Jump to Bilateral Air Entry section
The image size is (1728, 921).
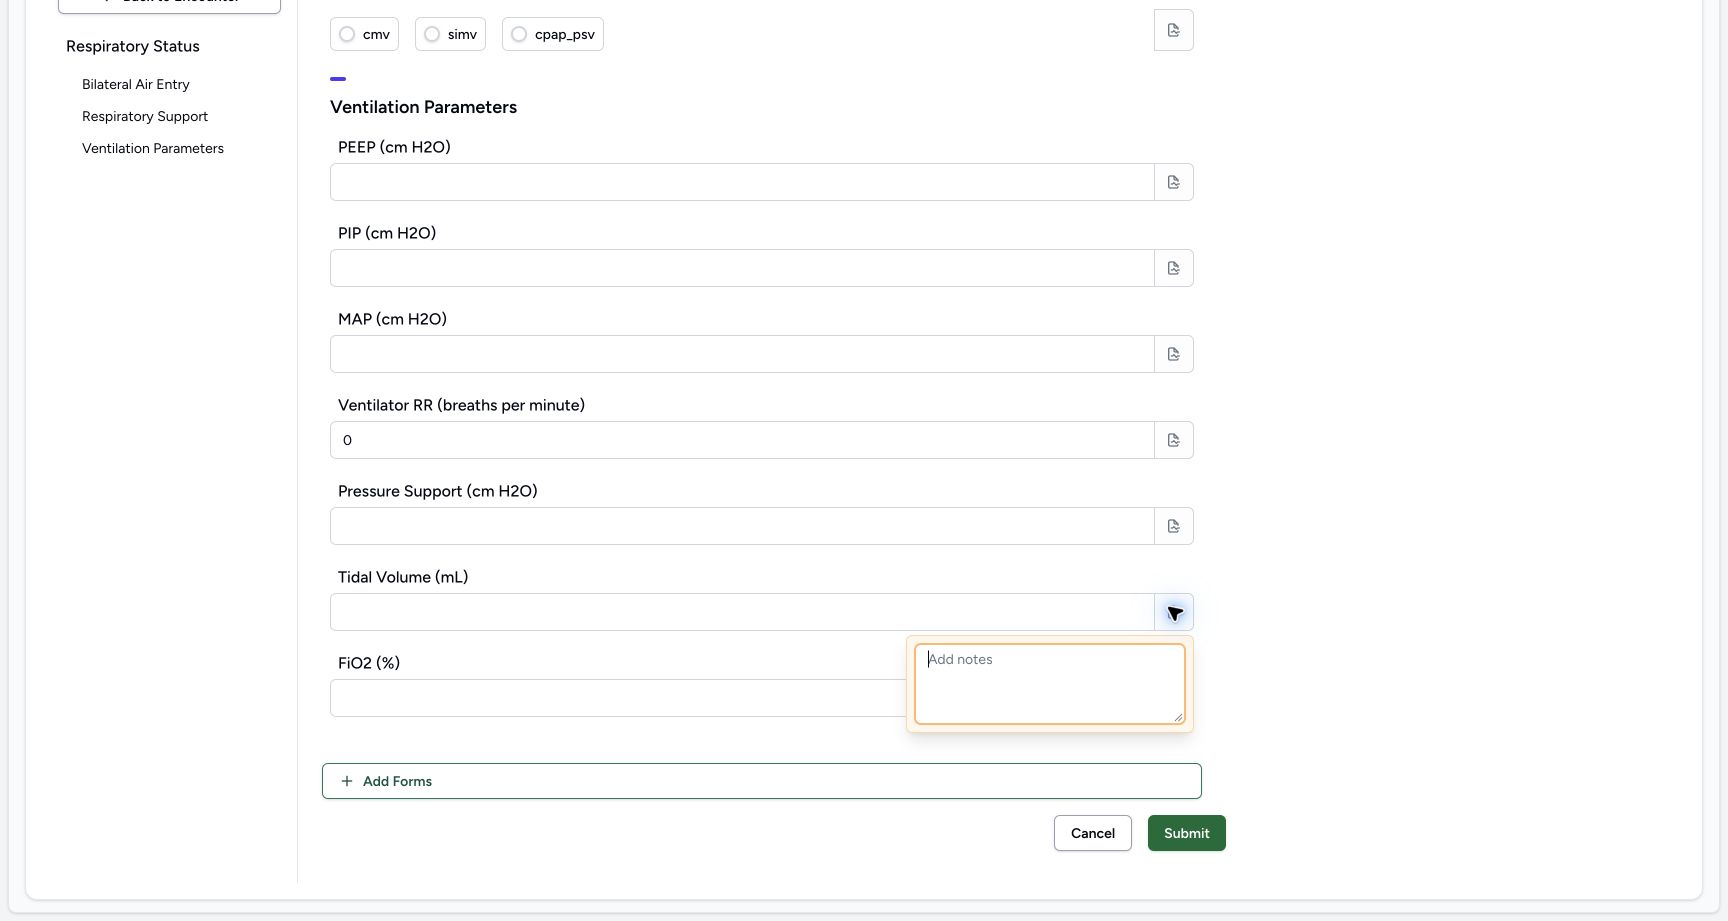136,84
